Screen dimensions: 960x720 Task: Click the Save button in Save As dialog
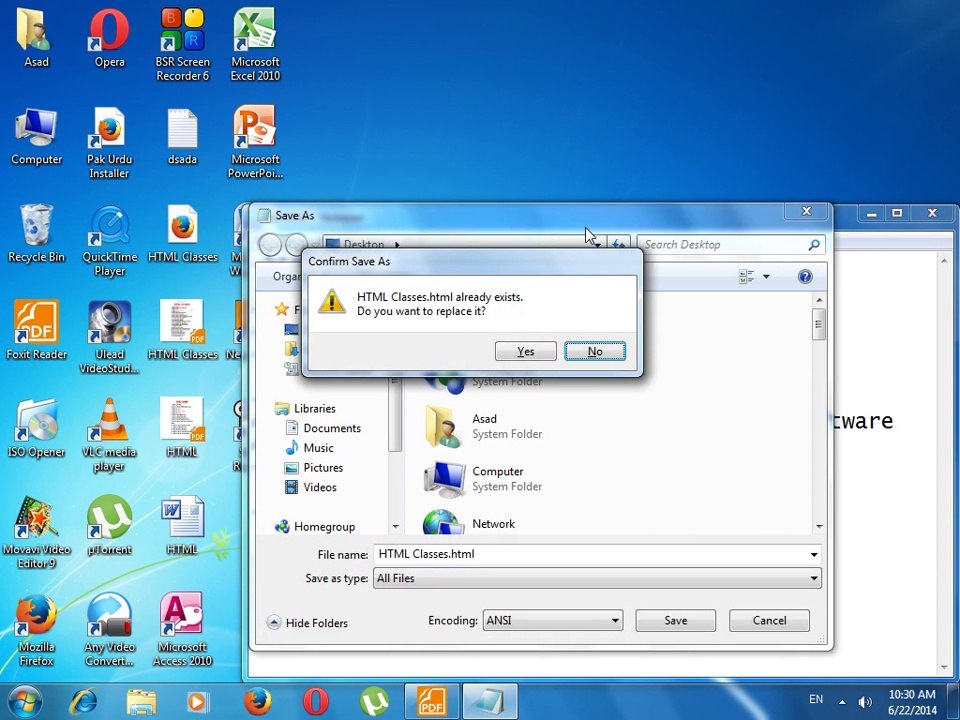(x=675, y=620)
